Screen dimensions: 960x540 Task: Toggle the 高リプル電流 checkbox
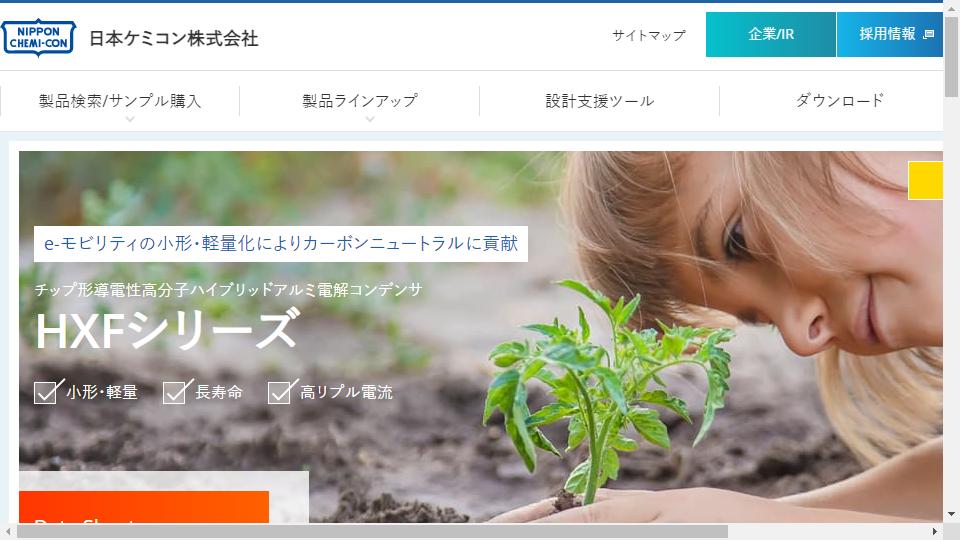point(280,392)
